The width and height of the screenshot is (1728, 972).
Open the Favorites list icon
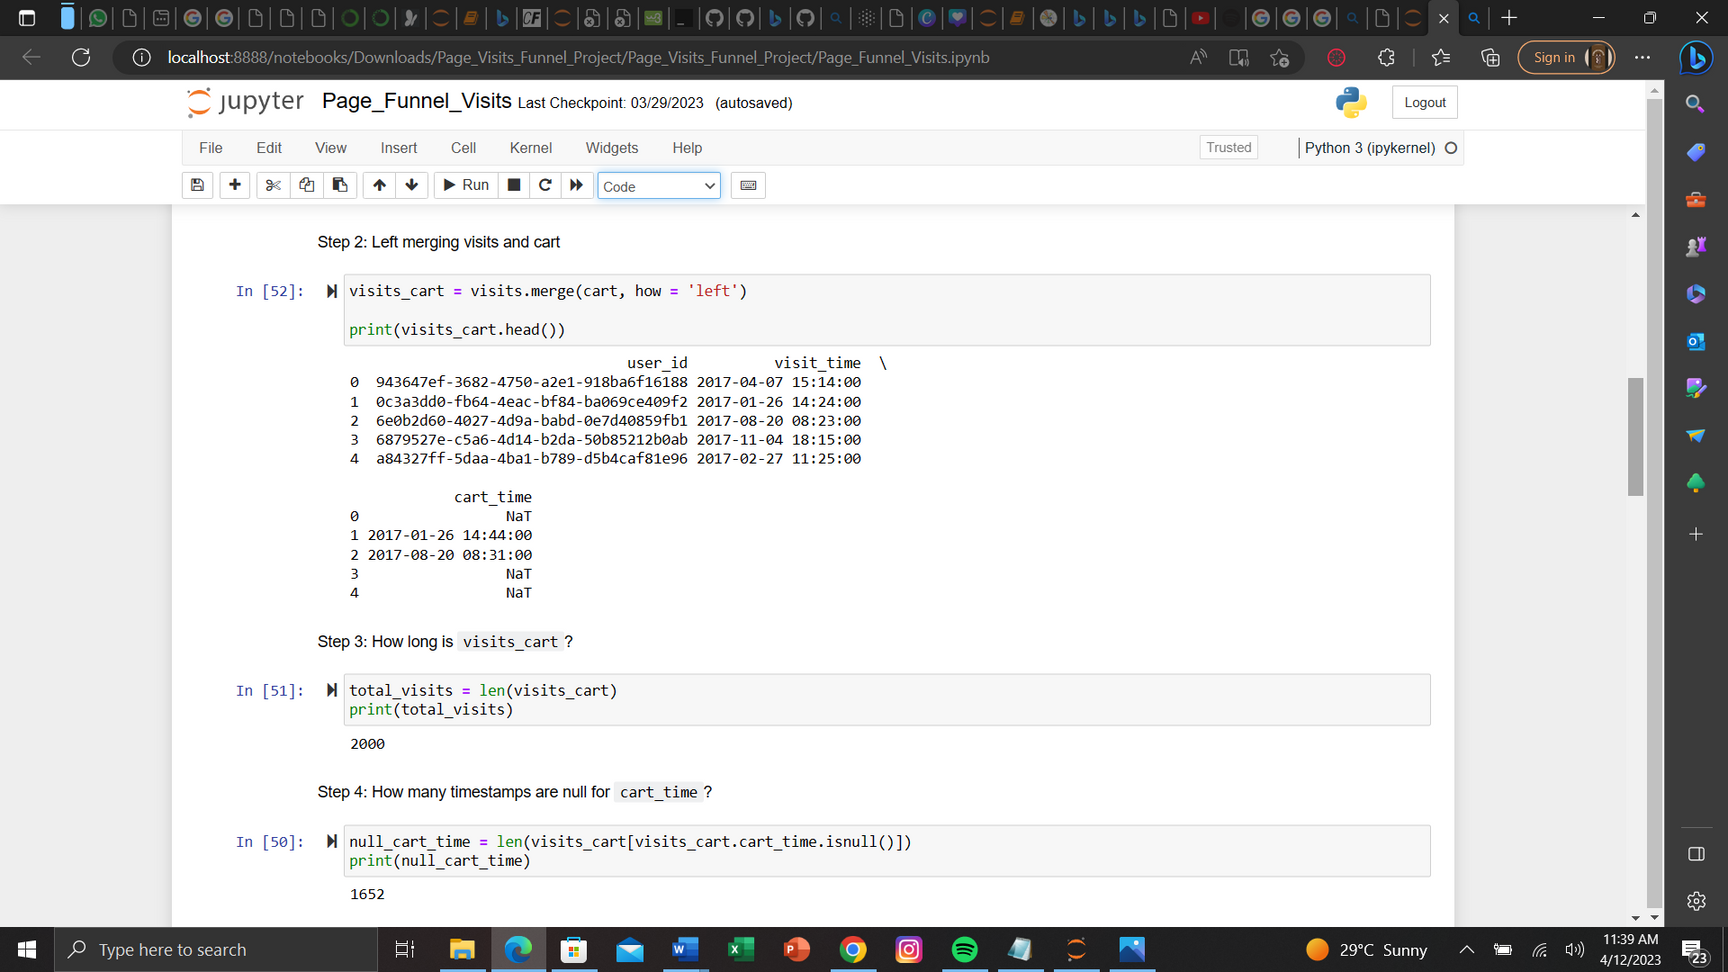[1441, 57]
